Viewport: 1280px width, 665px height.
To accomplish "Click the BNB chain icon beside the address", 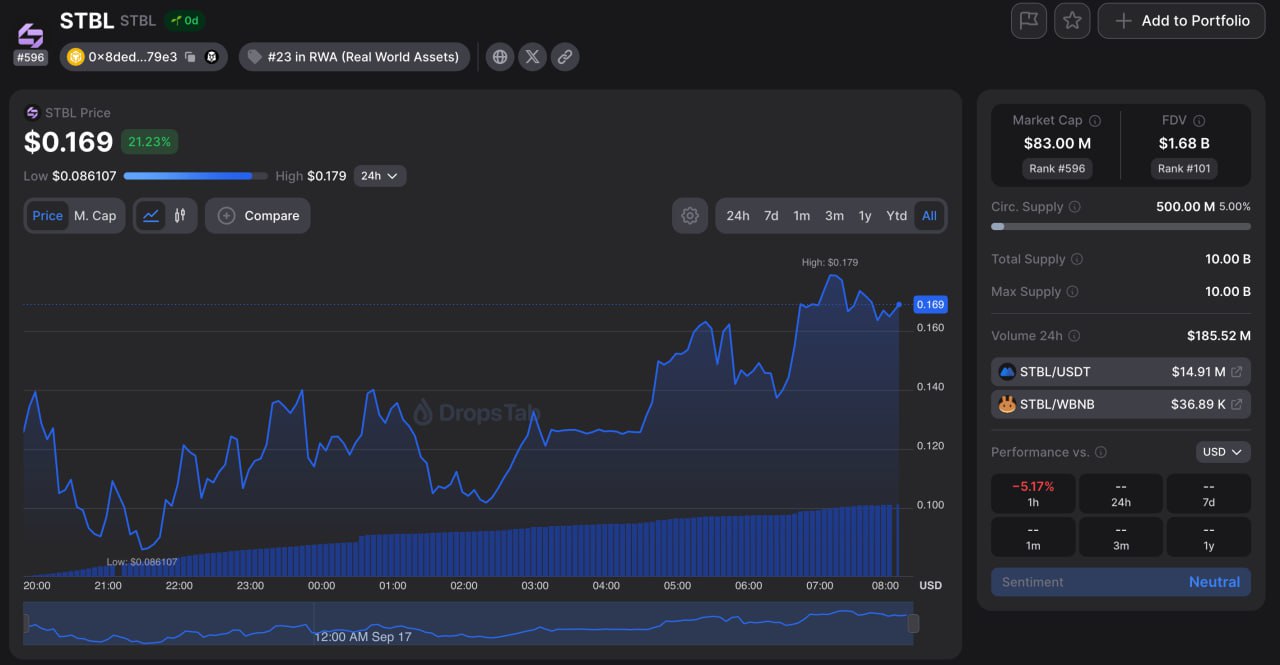I will 75,57.
